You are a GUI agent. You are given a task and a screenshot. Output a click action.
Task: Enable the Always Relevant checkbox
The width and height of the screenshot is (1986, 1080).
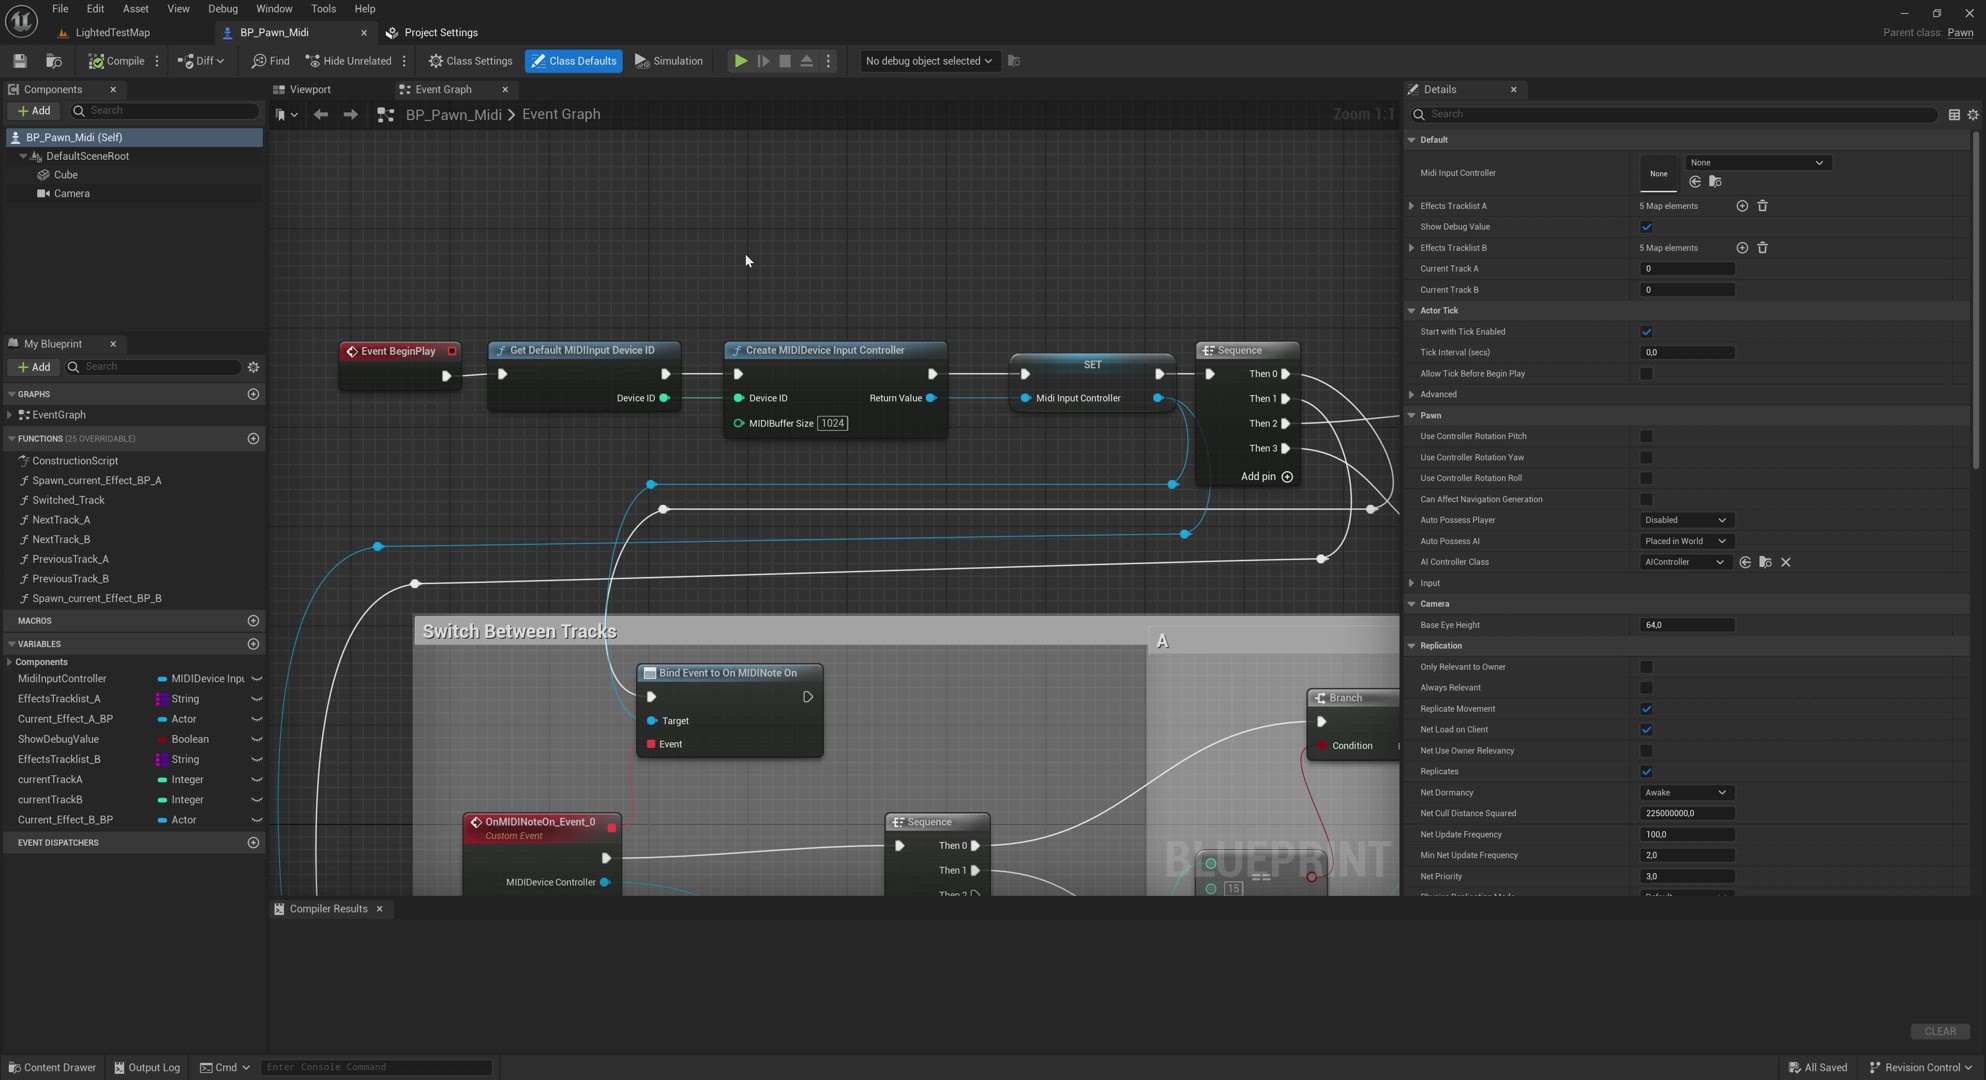pyautogui.click(x=1646, y=688)
